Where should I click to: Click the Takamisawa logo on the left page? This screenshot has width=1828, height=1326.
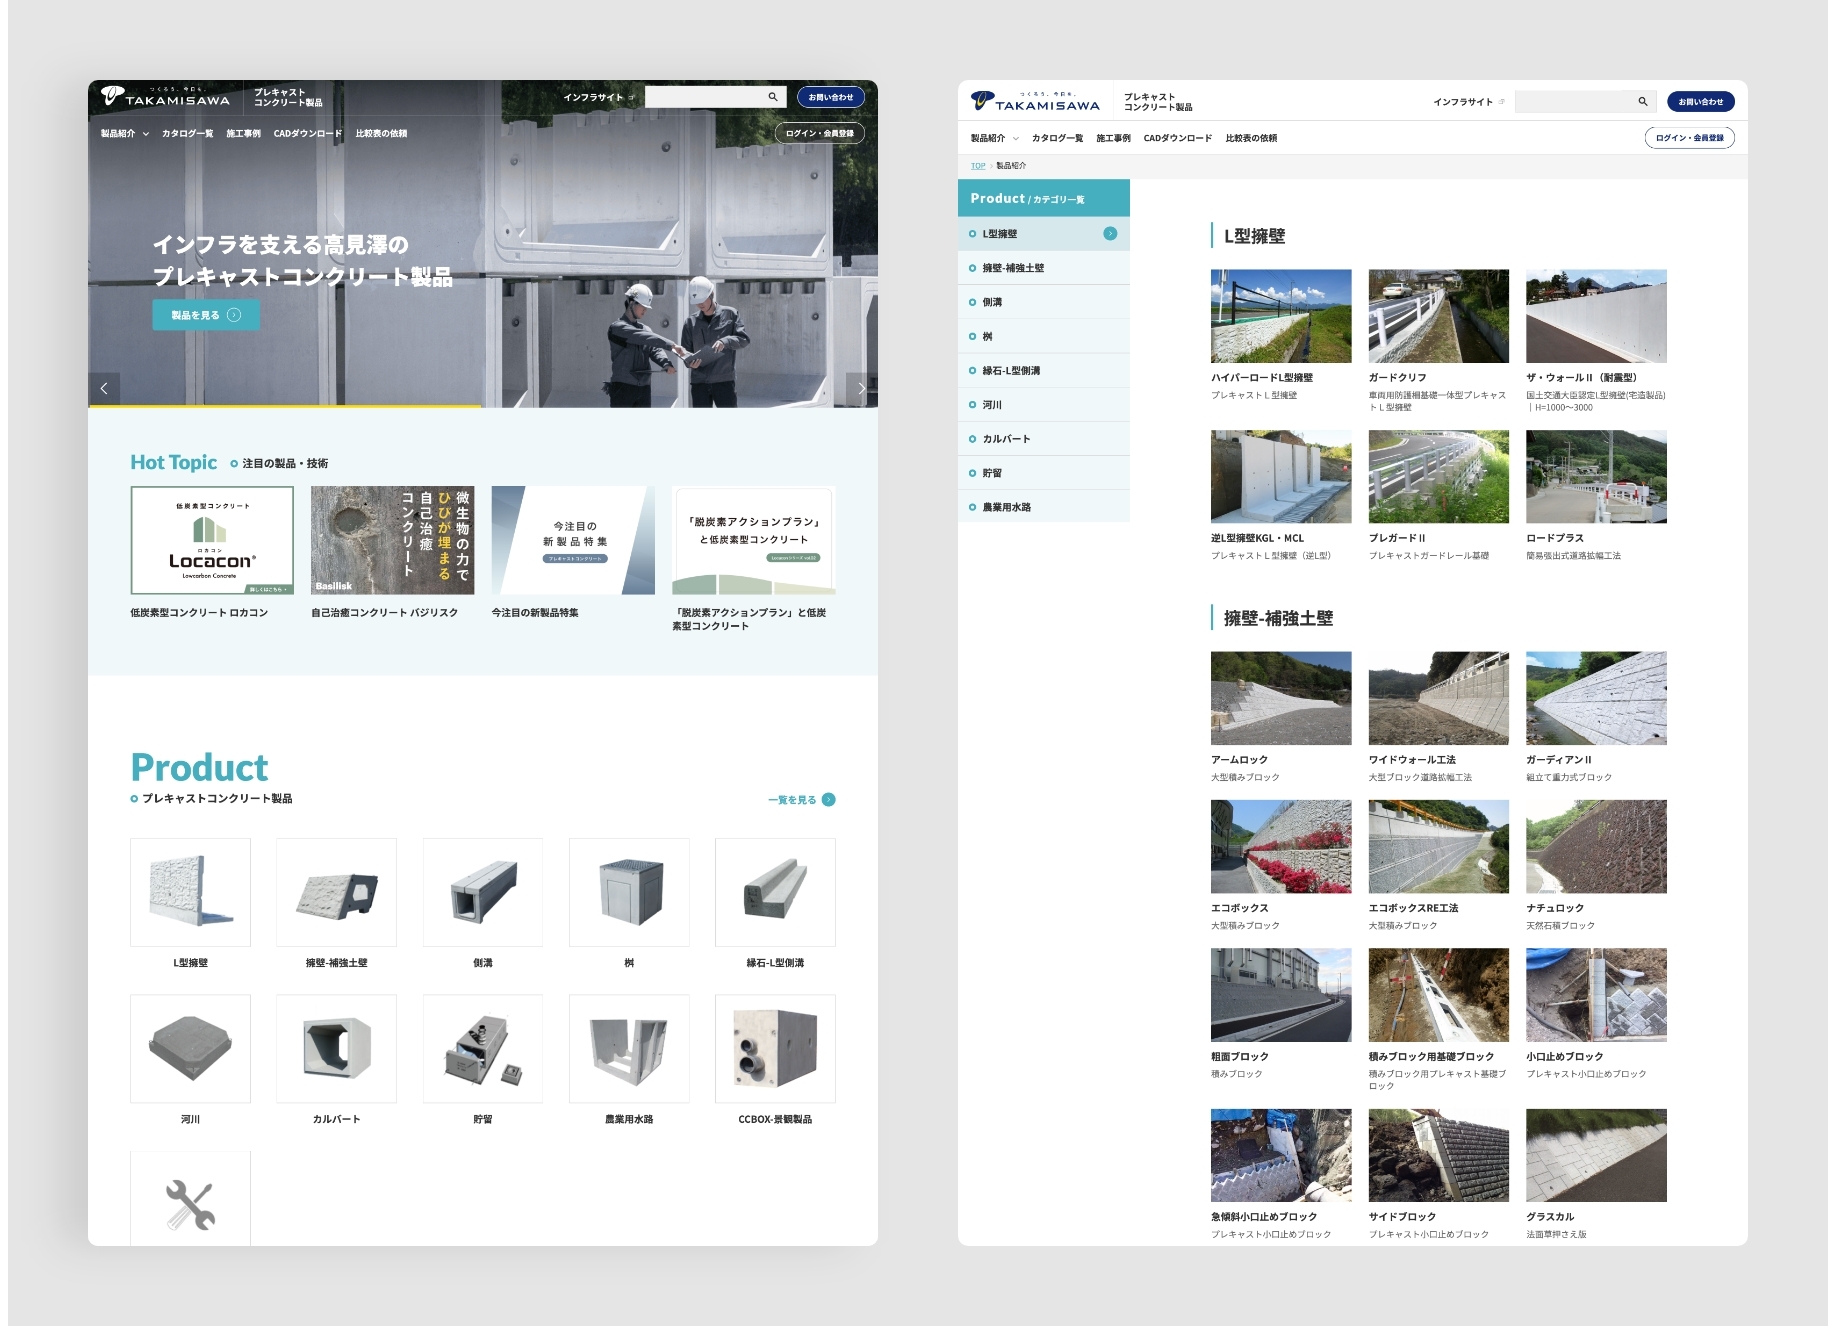(166, 97)
